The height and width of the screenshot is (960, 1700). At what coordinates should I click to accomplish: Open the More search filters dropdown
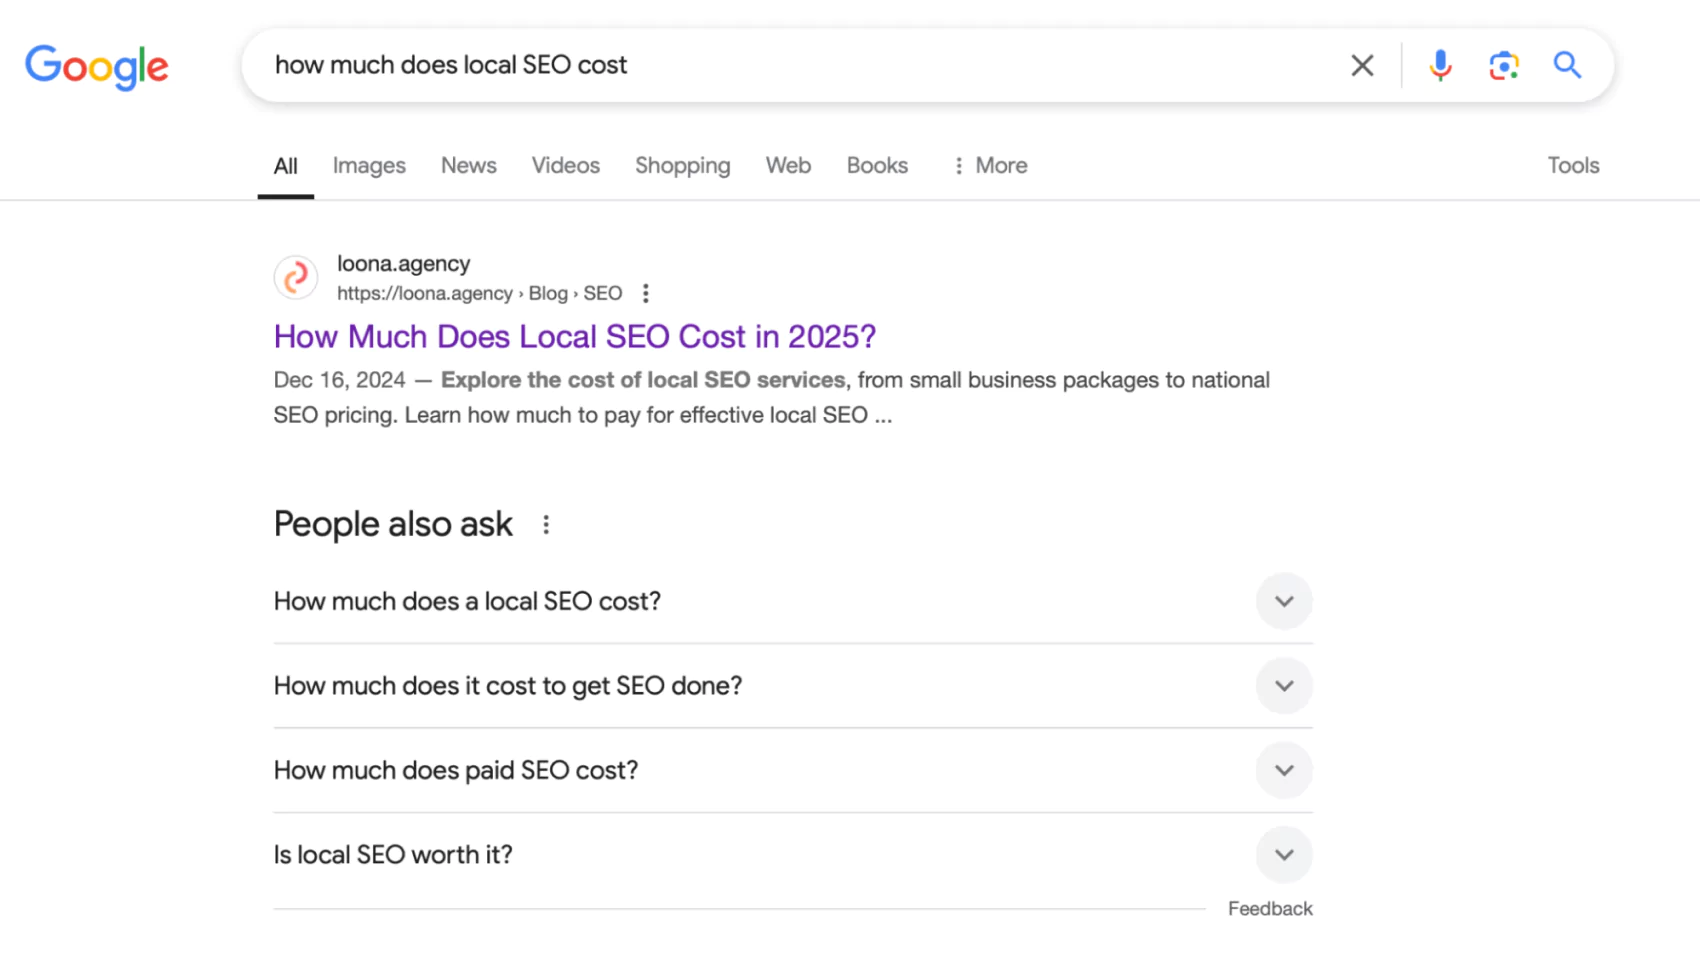990,166
